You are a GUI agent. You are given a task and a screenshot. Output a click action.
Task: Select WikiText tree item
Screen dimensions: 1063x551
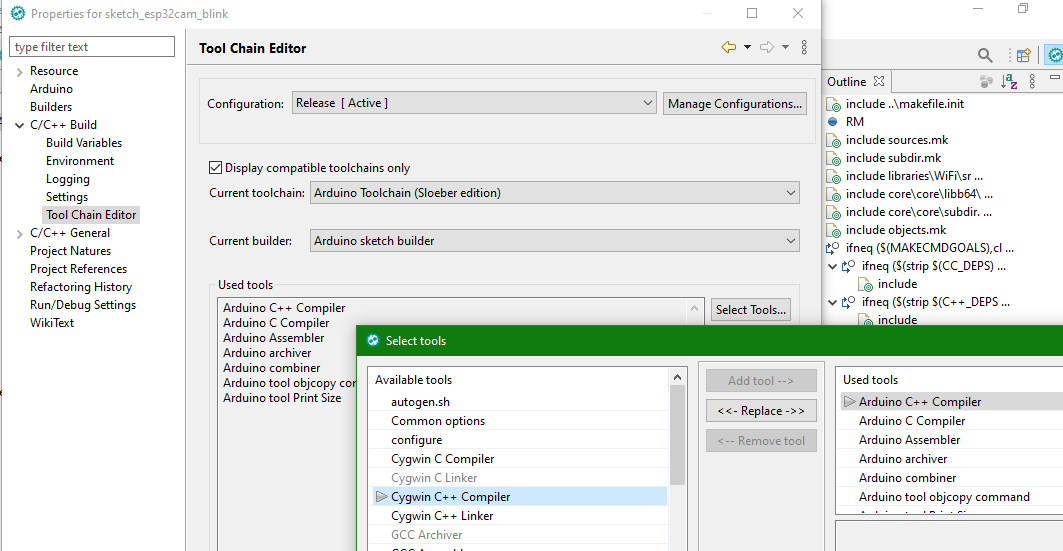click(x=52, y=323)
